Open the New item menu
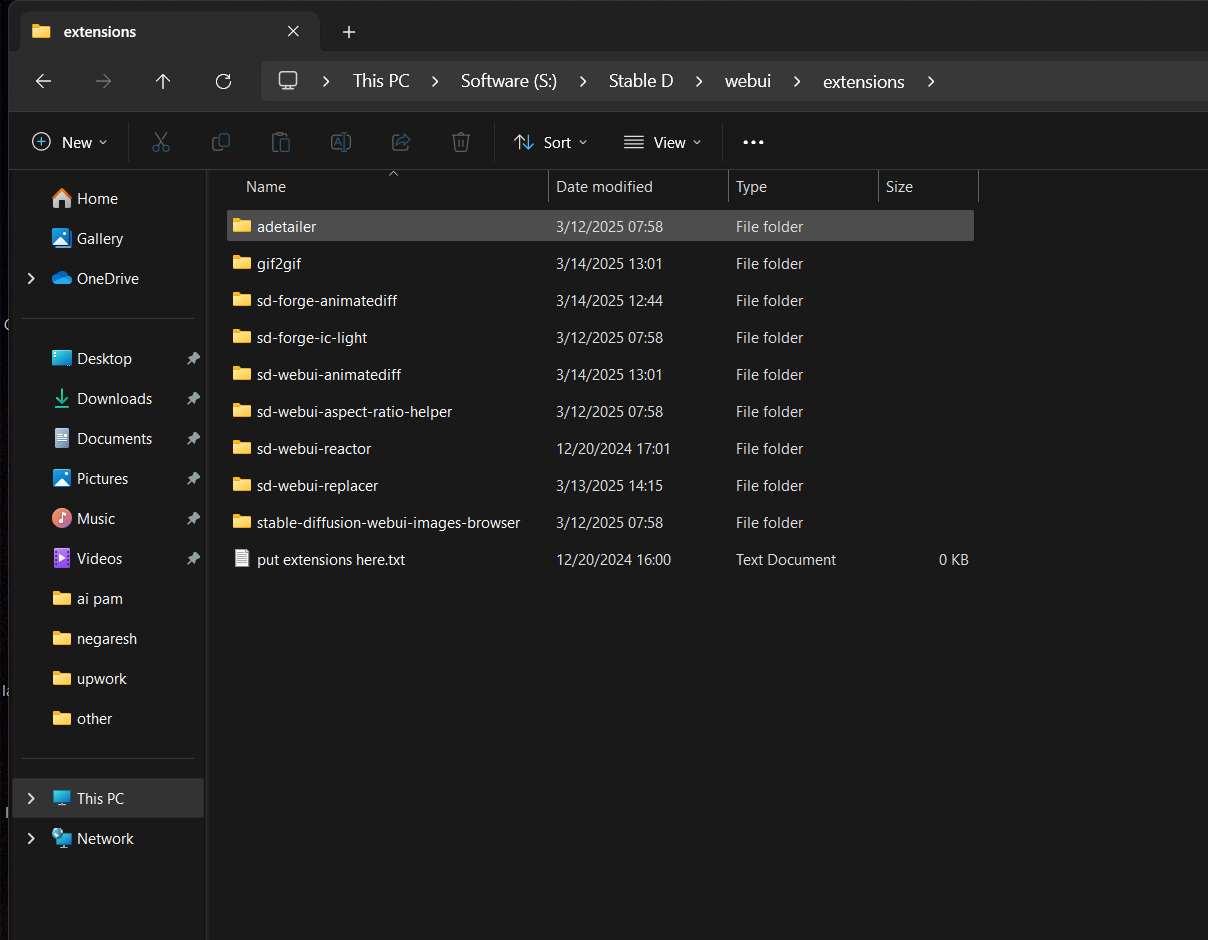Image resolution: width=1208 pixels, height=940 pixels. click(70, 142)
